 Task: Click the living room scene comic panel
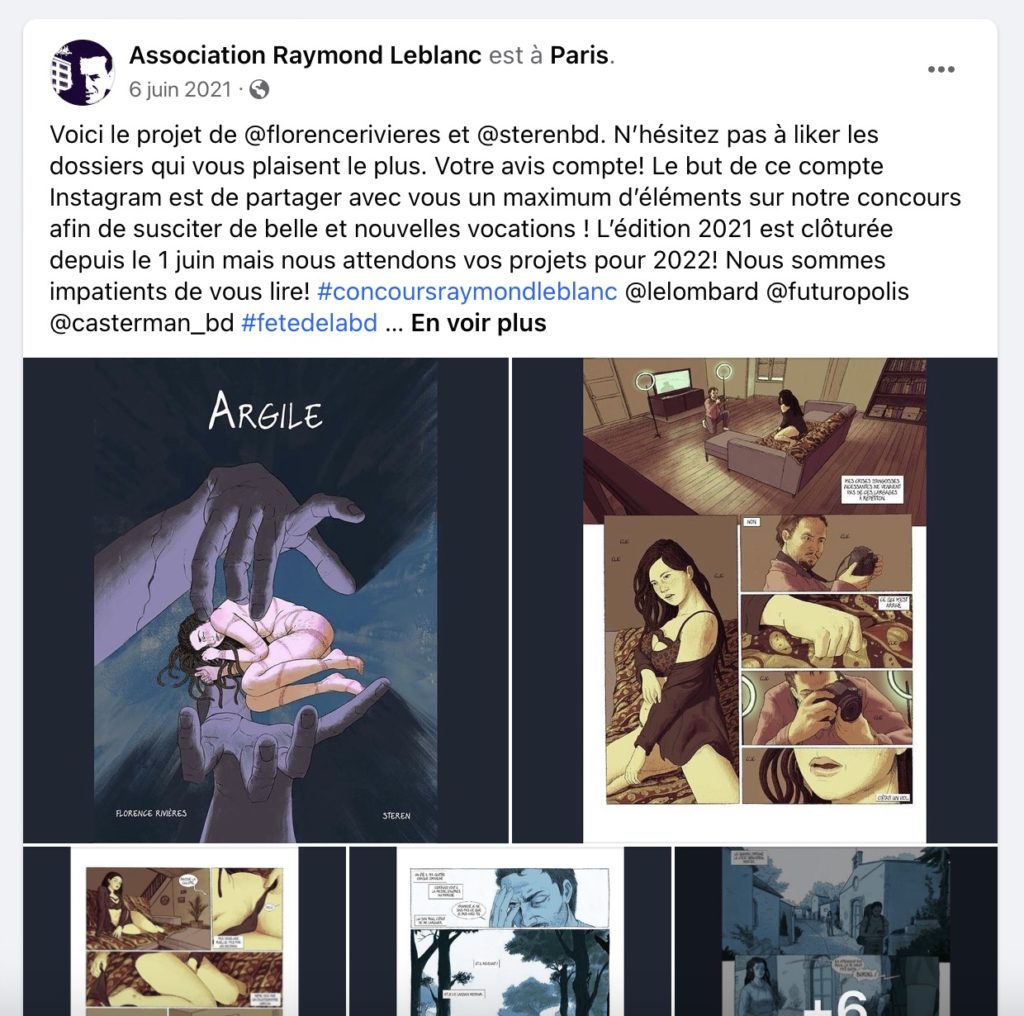(754, 441)
